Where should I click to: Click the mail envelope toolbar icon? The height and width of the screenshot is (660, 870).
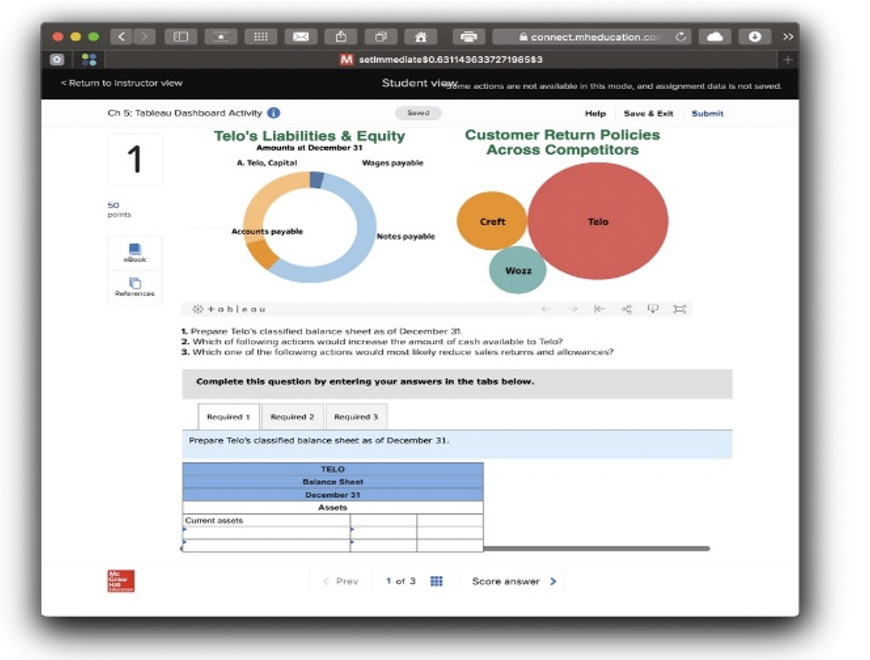[301, 37]
